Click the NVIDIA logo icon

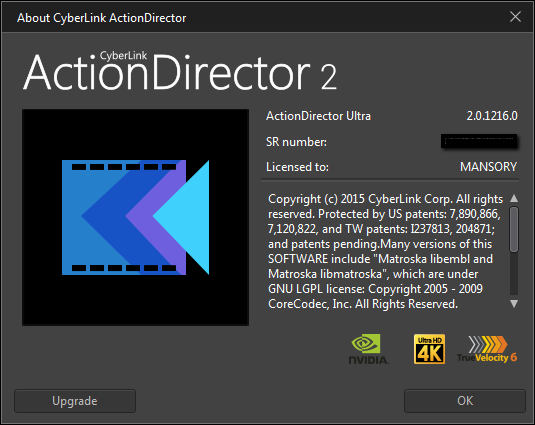pos(368,349)
